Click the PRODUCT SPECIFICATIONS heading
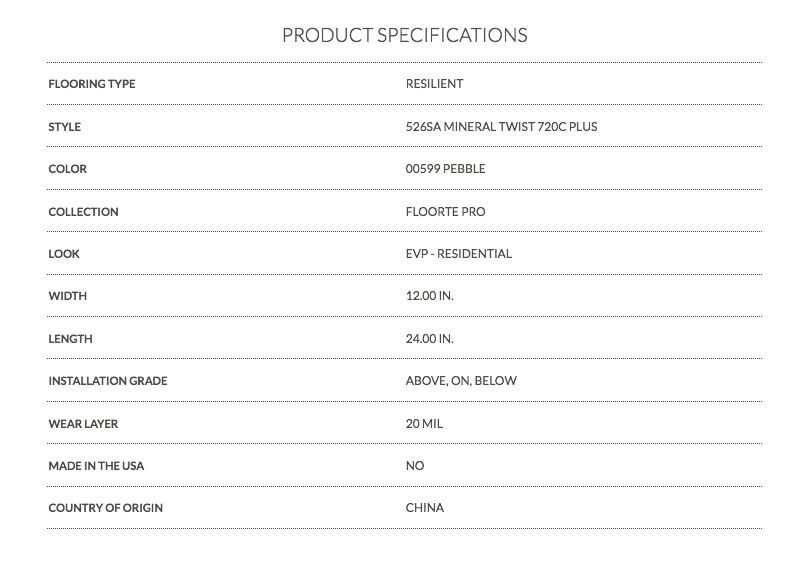This screenshot has width=801, height=575. [405, 35]
